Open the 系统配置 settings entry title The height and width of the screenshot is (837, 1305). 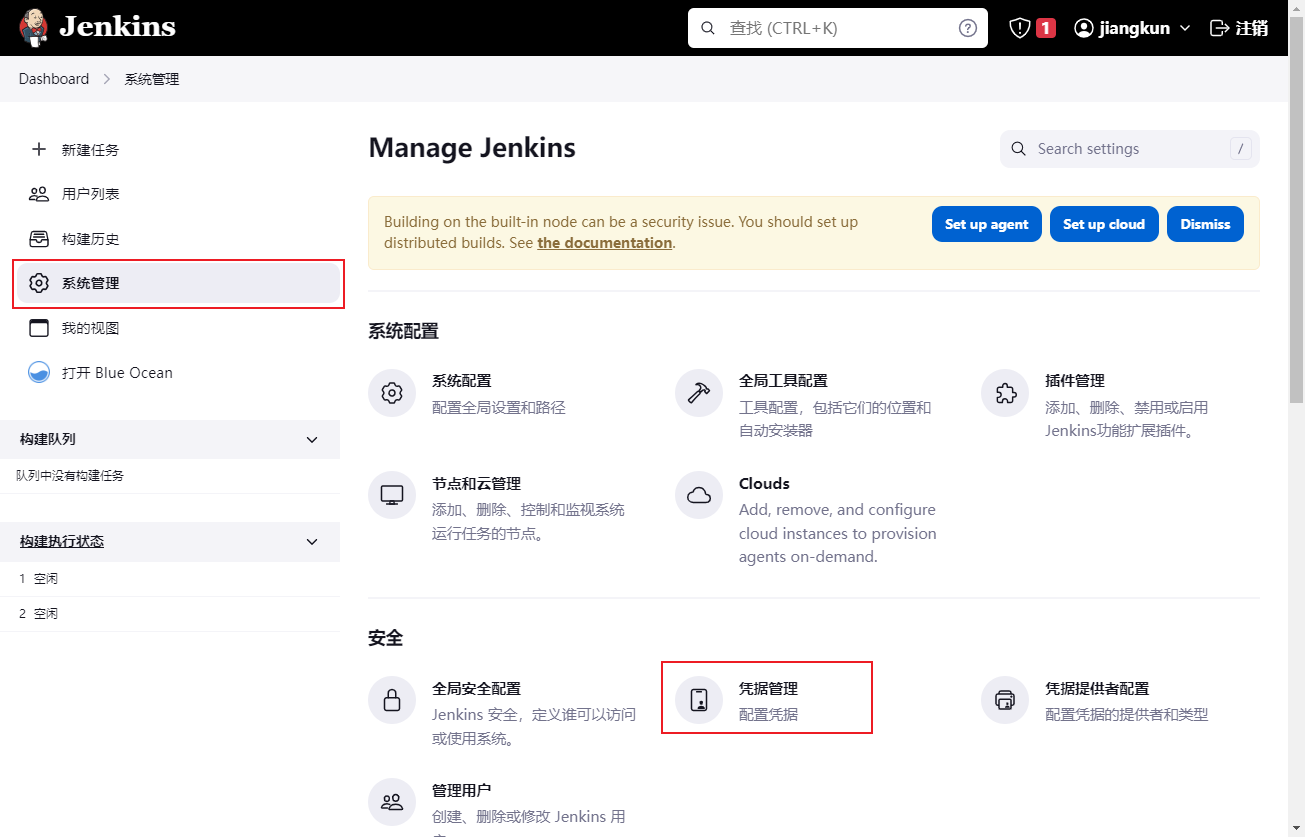[462, 381]
